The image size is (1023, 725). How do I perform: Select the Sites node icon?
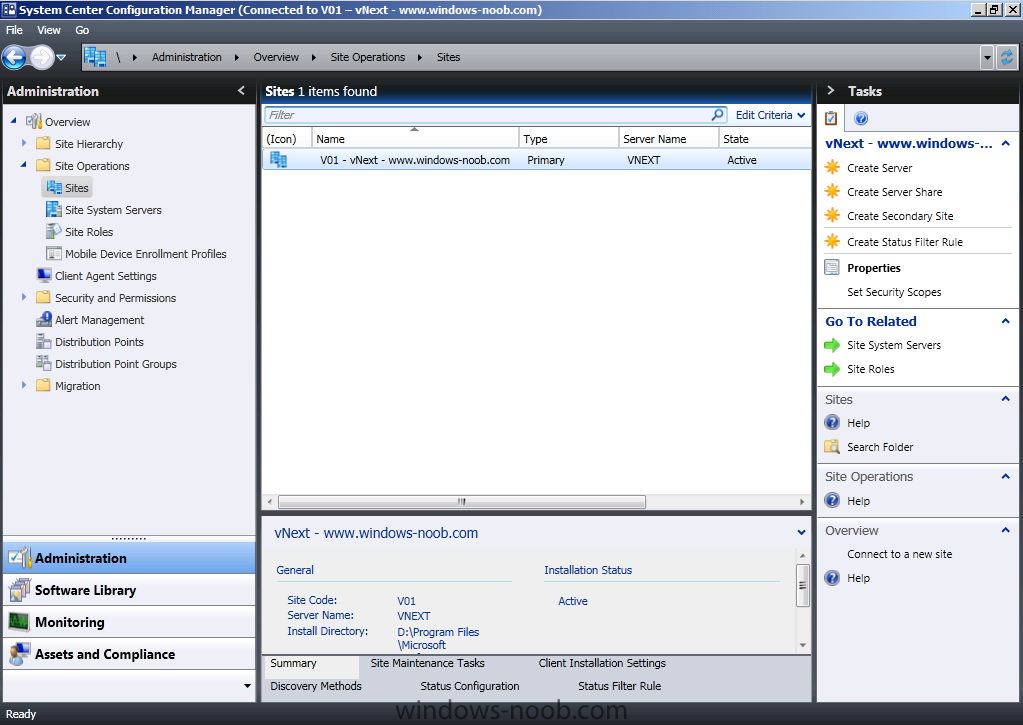pos(53,187)
